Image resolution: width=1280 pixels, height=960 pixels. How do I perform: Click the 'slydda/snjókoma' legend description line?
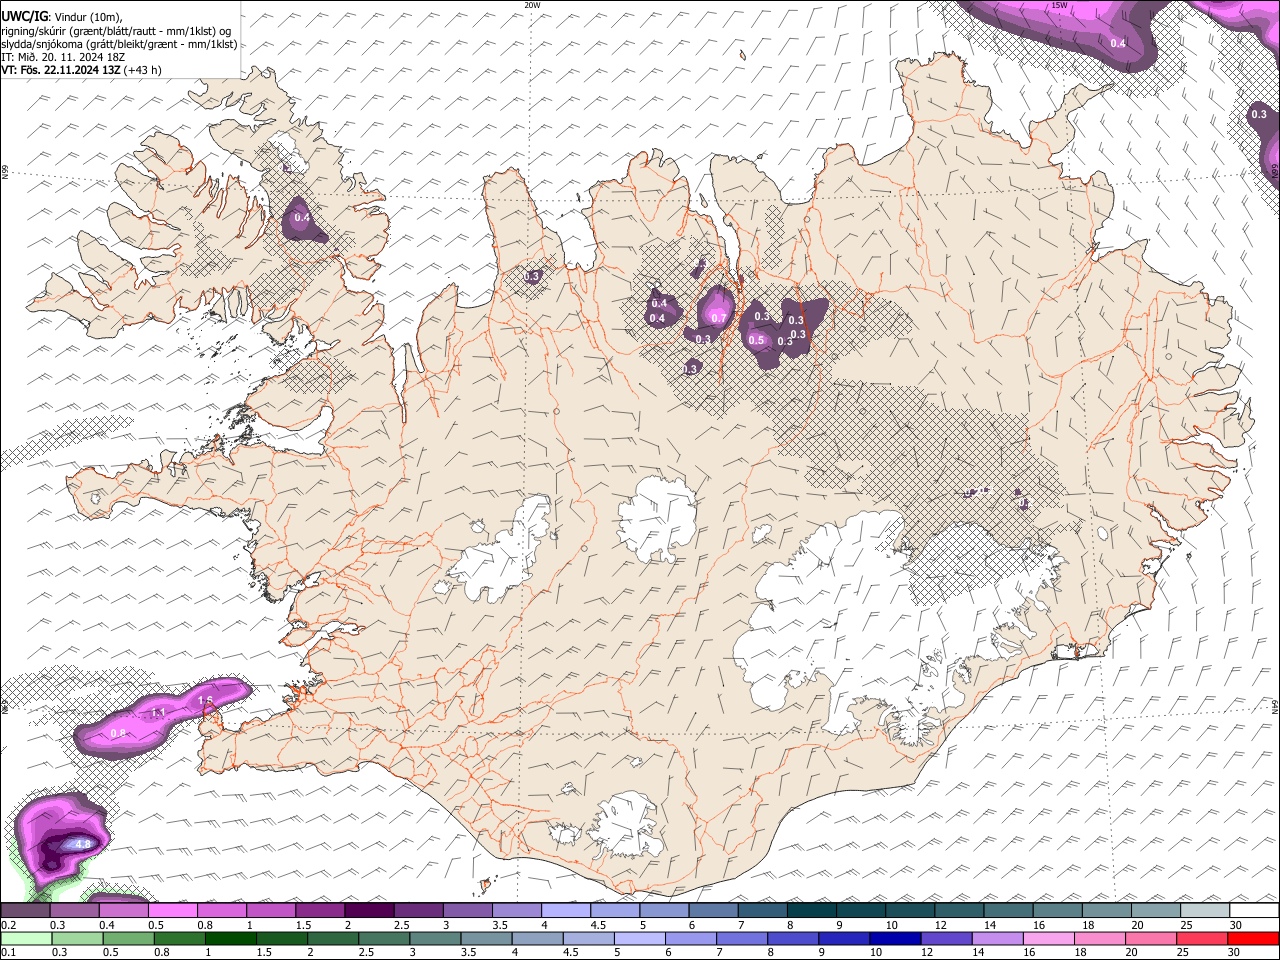119,44
